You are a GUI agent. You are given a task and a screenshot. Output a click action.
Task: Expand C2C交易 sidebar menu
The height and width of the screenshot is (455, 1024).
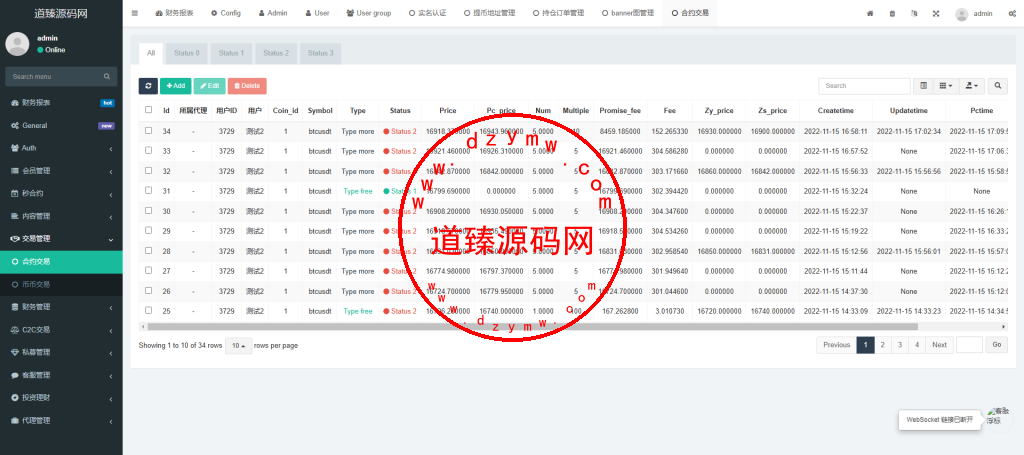[61, 330]
